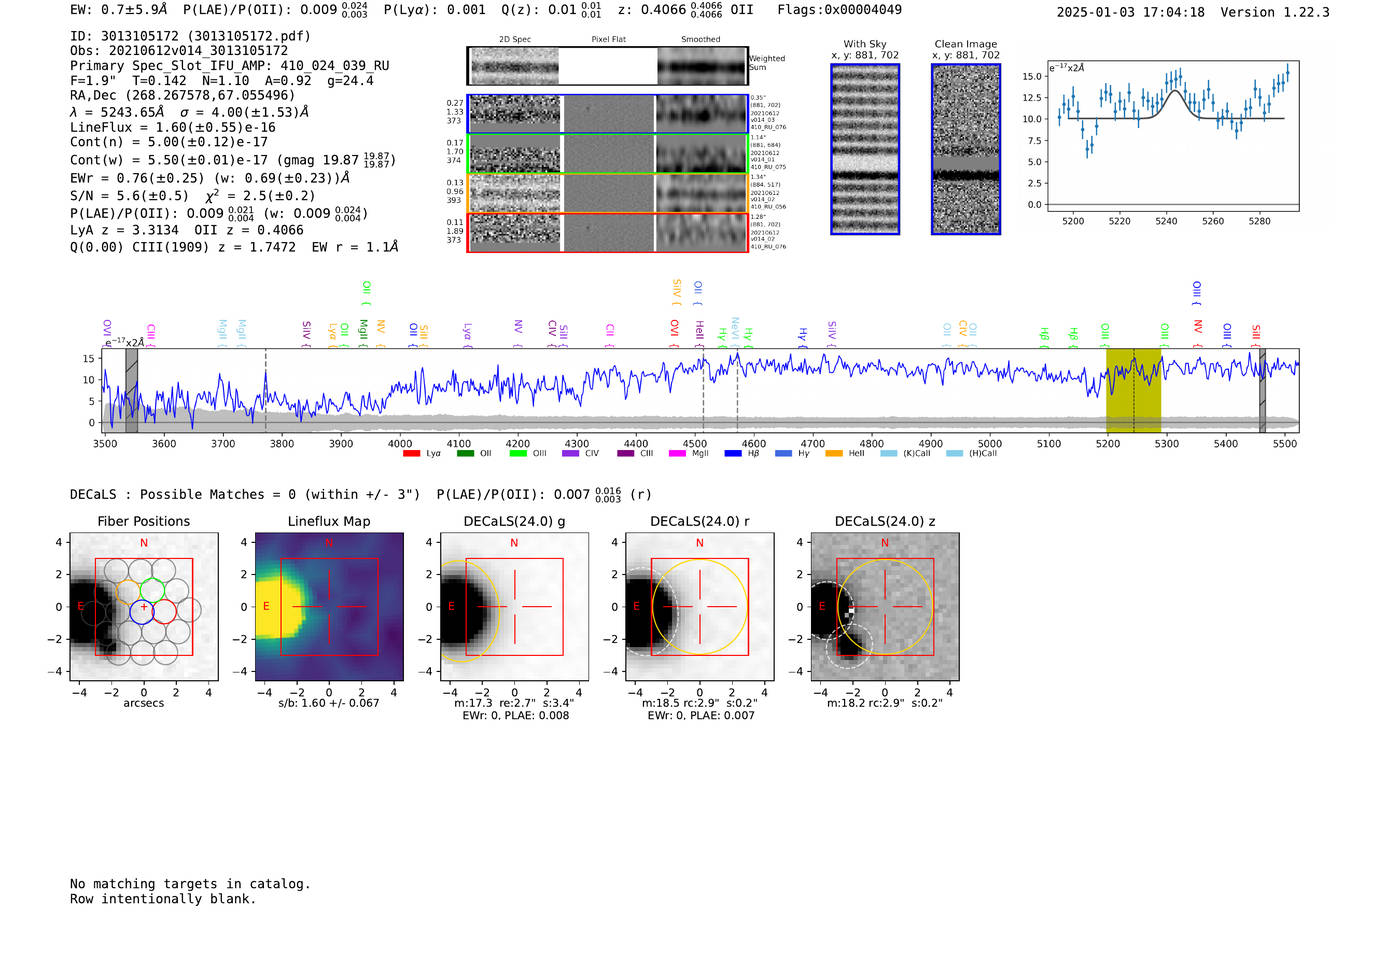Viewport: 1400px width, 953px height.
Task: Click the "Row intentionally blank." text
Action: [163, 899]
